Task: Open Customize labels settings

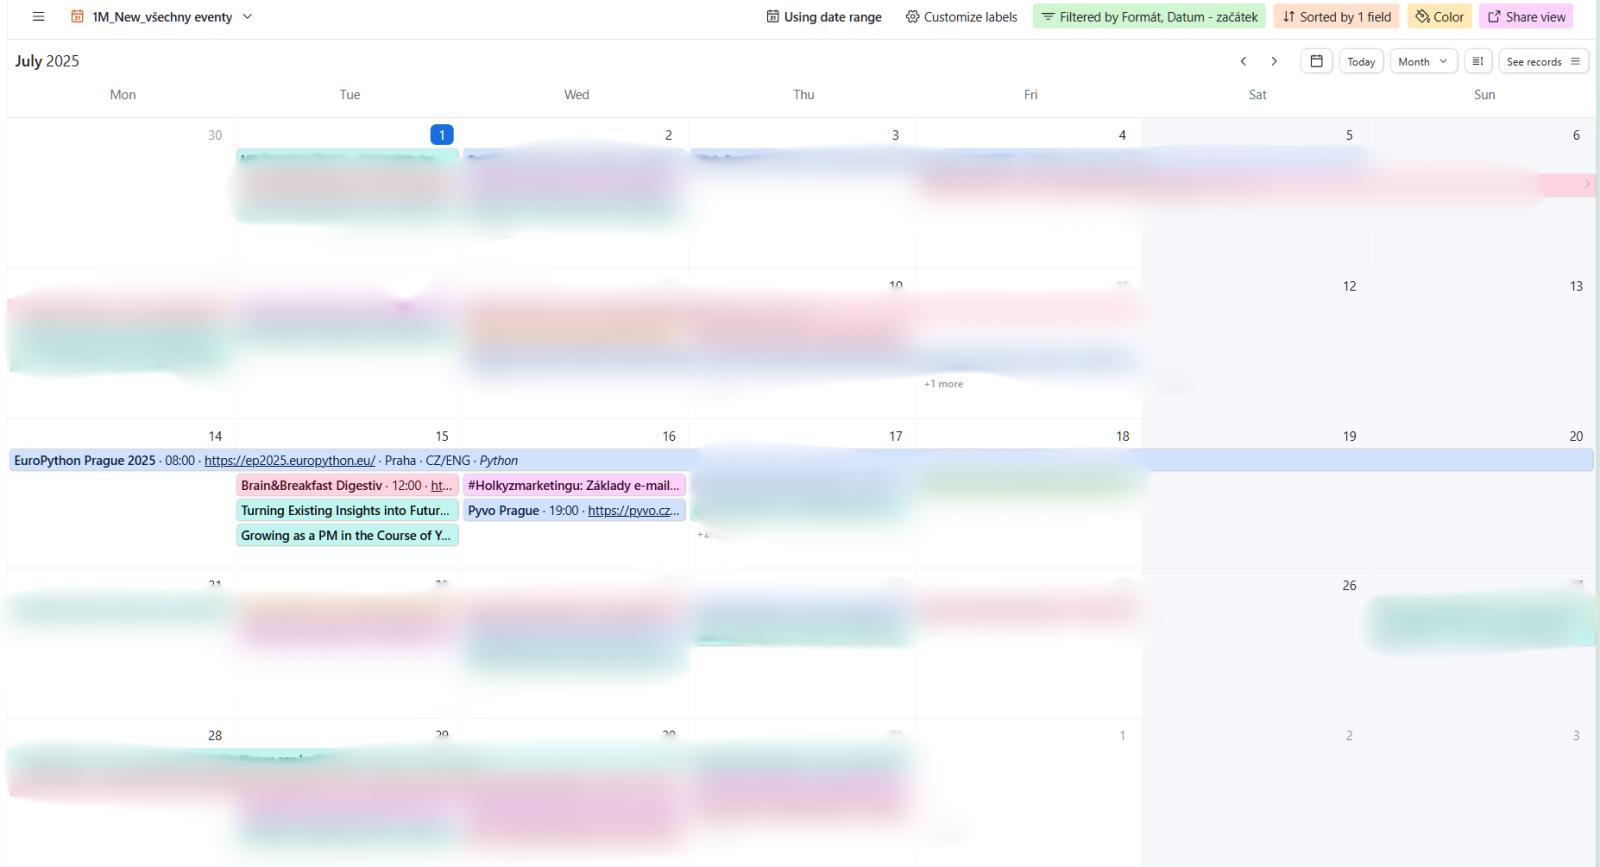Action: [961, 17]
